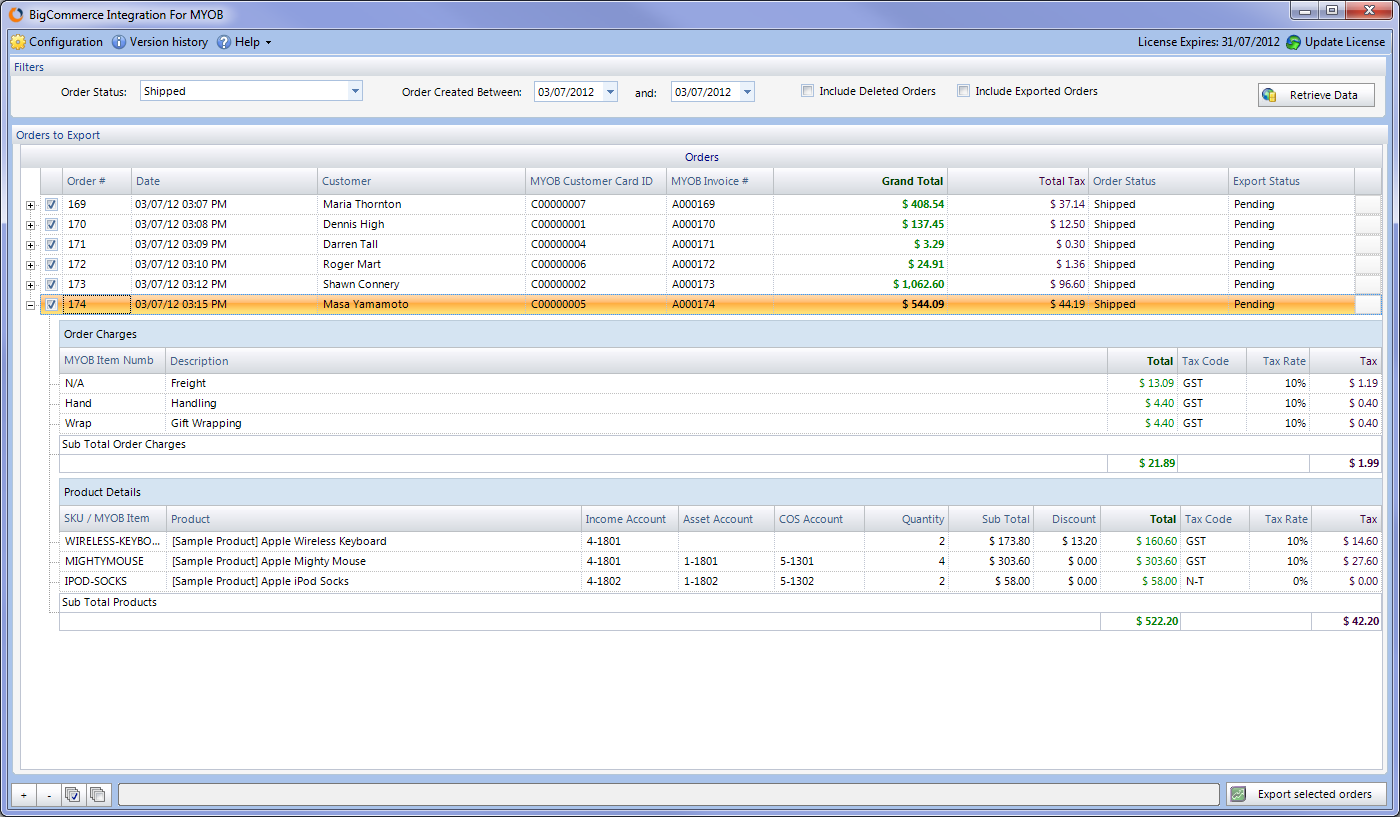The width and height of the screenshot is (1400, 817).
Task: Collapse all rows with minus button
Action: click(49, 794)
